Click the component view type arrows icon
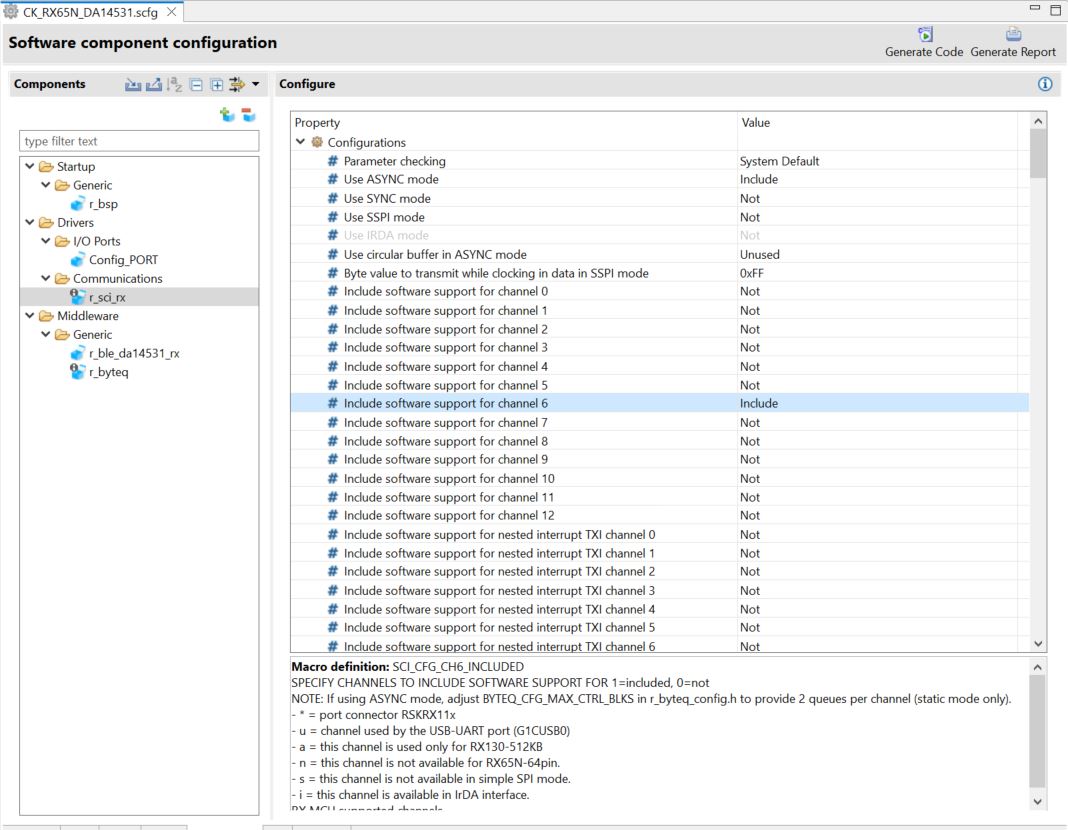 (236, 84)
